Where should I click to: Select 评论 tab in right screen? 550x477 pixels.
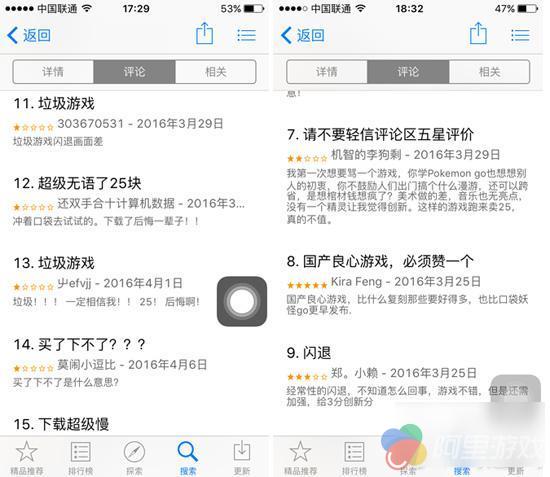pos(408,72)
